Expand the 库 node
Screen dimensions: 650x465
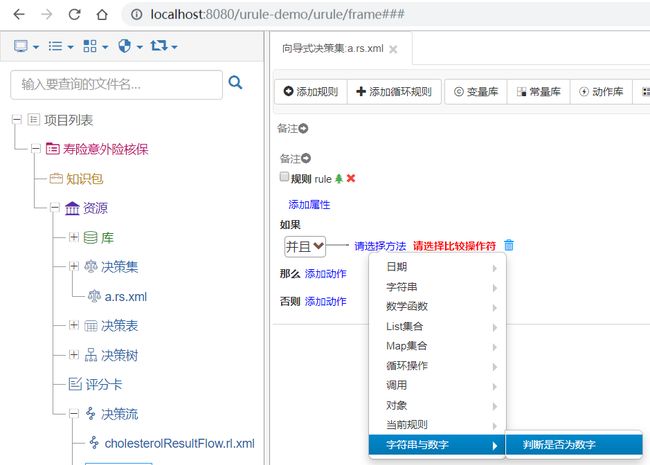pos(74,237)
